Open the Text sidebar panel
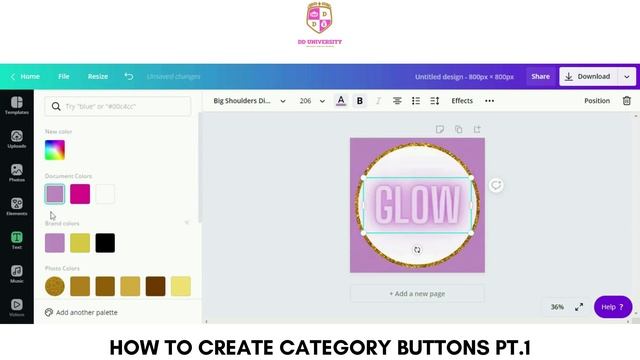The image size is (640, 360). point(17,240)
